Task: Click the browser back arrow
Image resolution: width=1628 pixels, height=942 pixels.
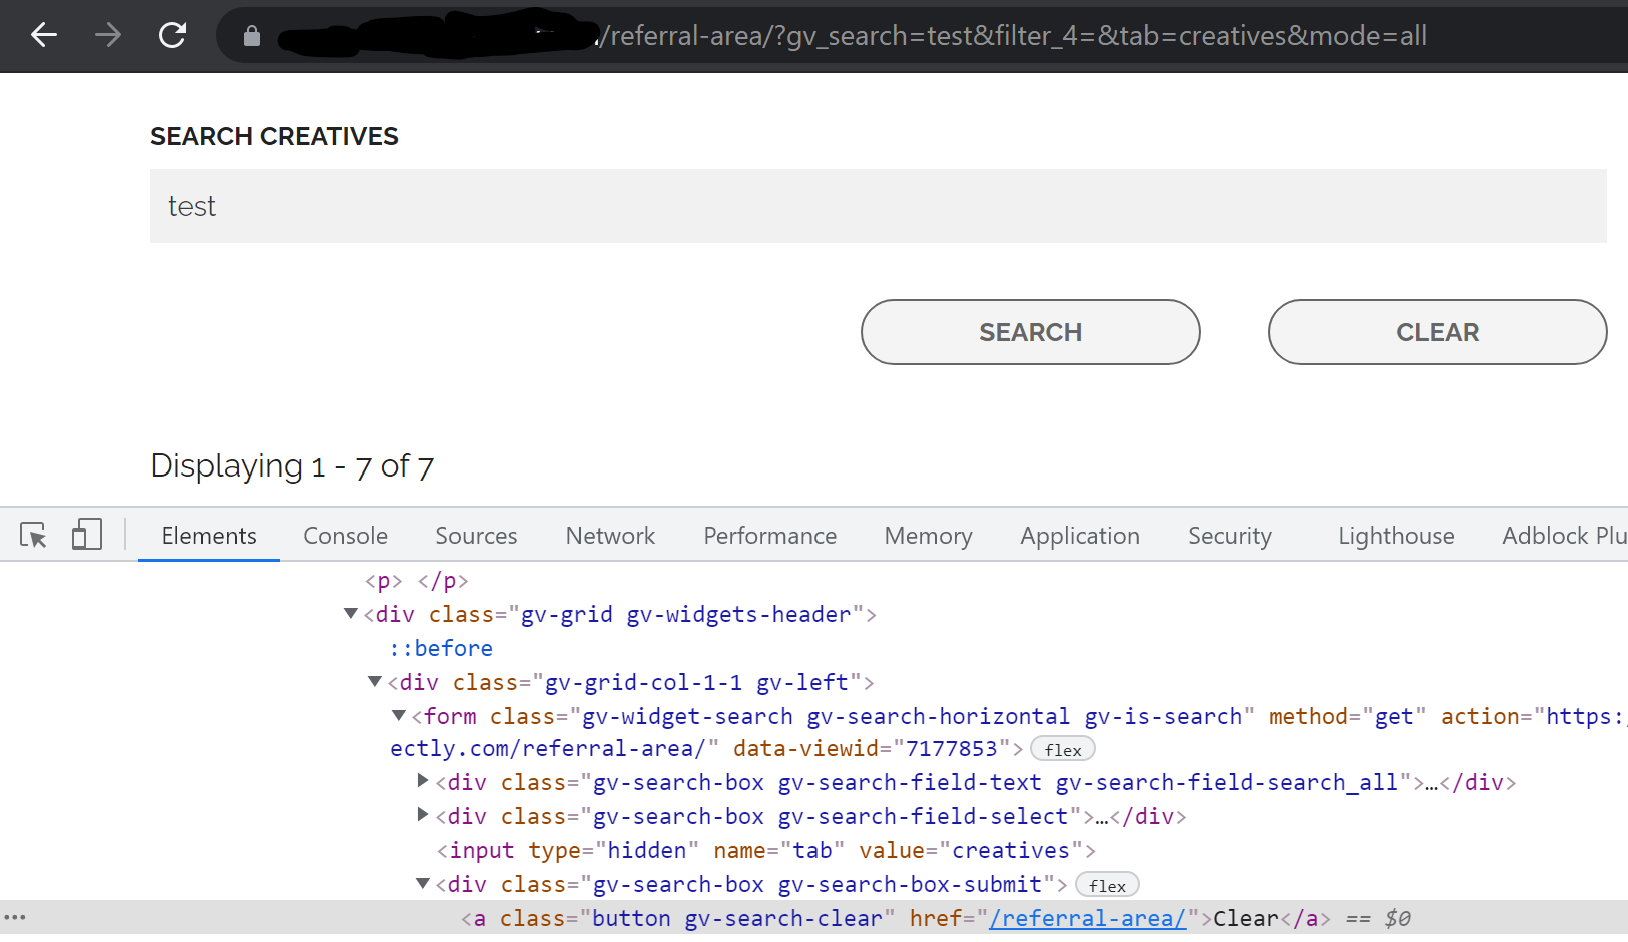Action: click(43, 35)
